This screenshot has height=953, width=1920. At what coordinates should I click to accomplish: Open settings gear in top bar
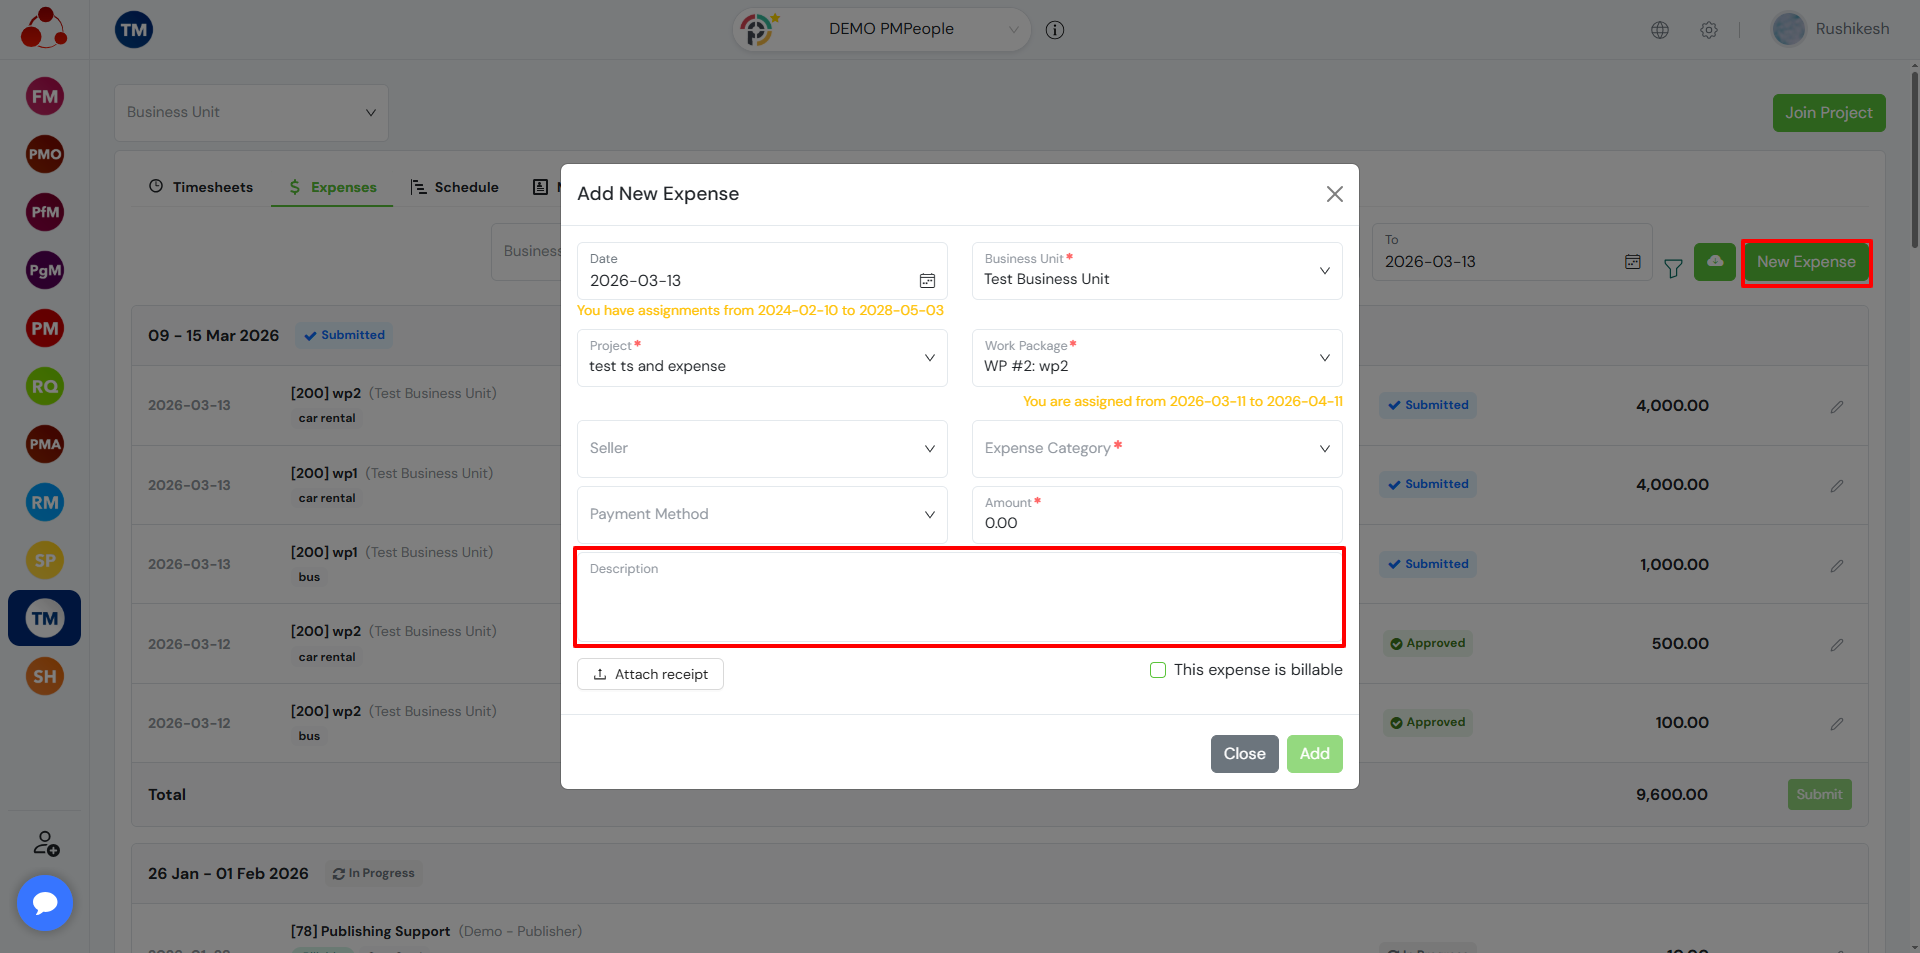pyautogui.click(x=1708, y=30)
